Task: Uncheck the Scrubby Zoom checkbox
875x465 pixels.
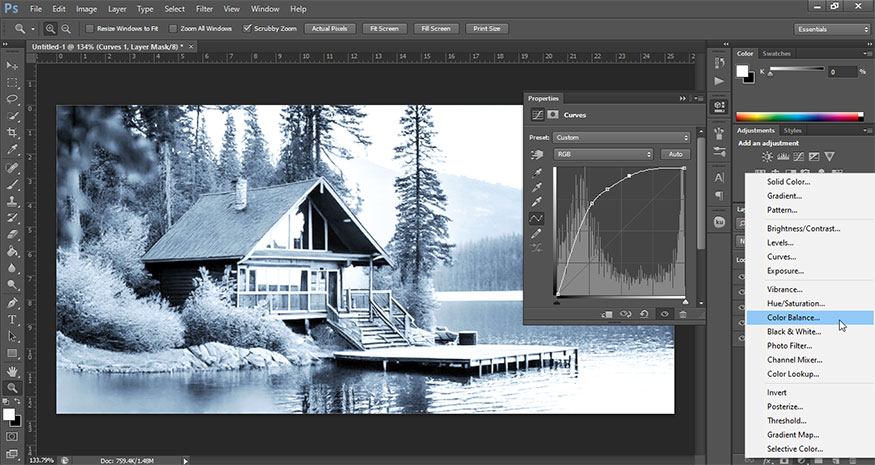Action: tap(248, 29)
